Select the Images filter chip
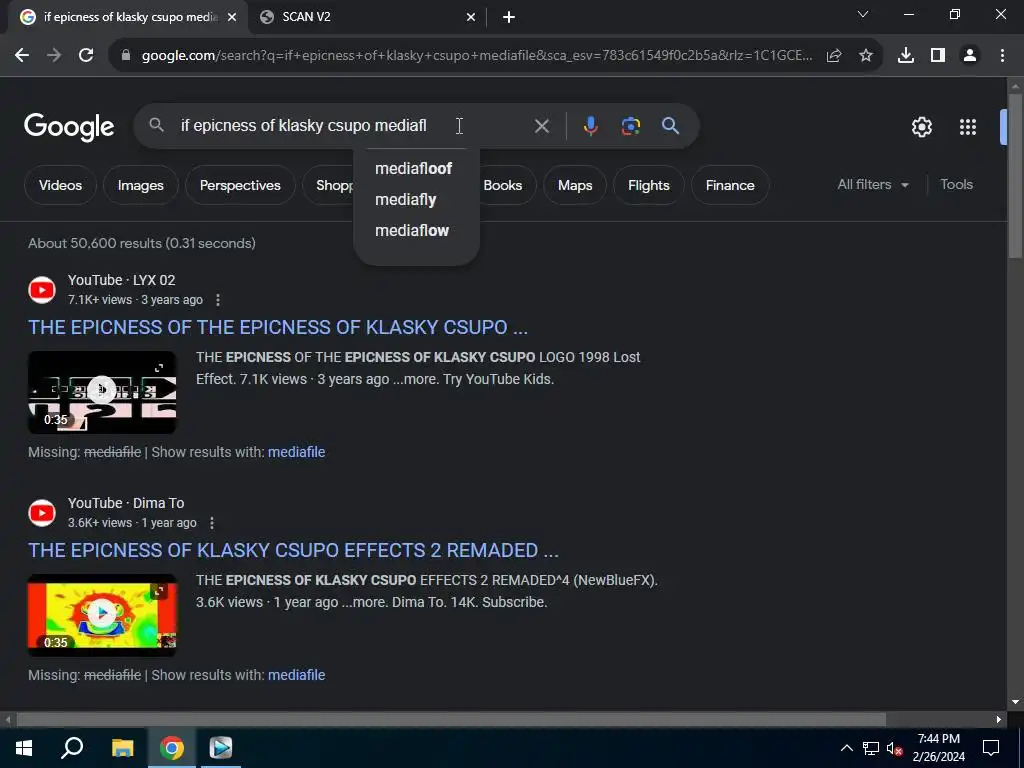Image resolution: width=1024 pixels, height=768 pixels. [x=140, y=185]
